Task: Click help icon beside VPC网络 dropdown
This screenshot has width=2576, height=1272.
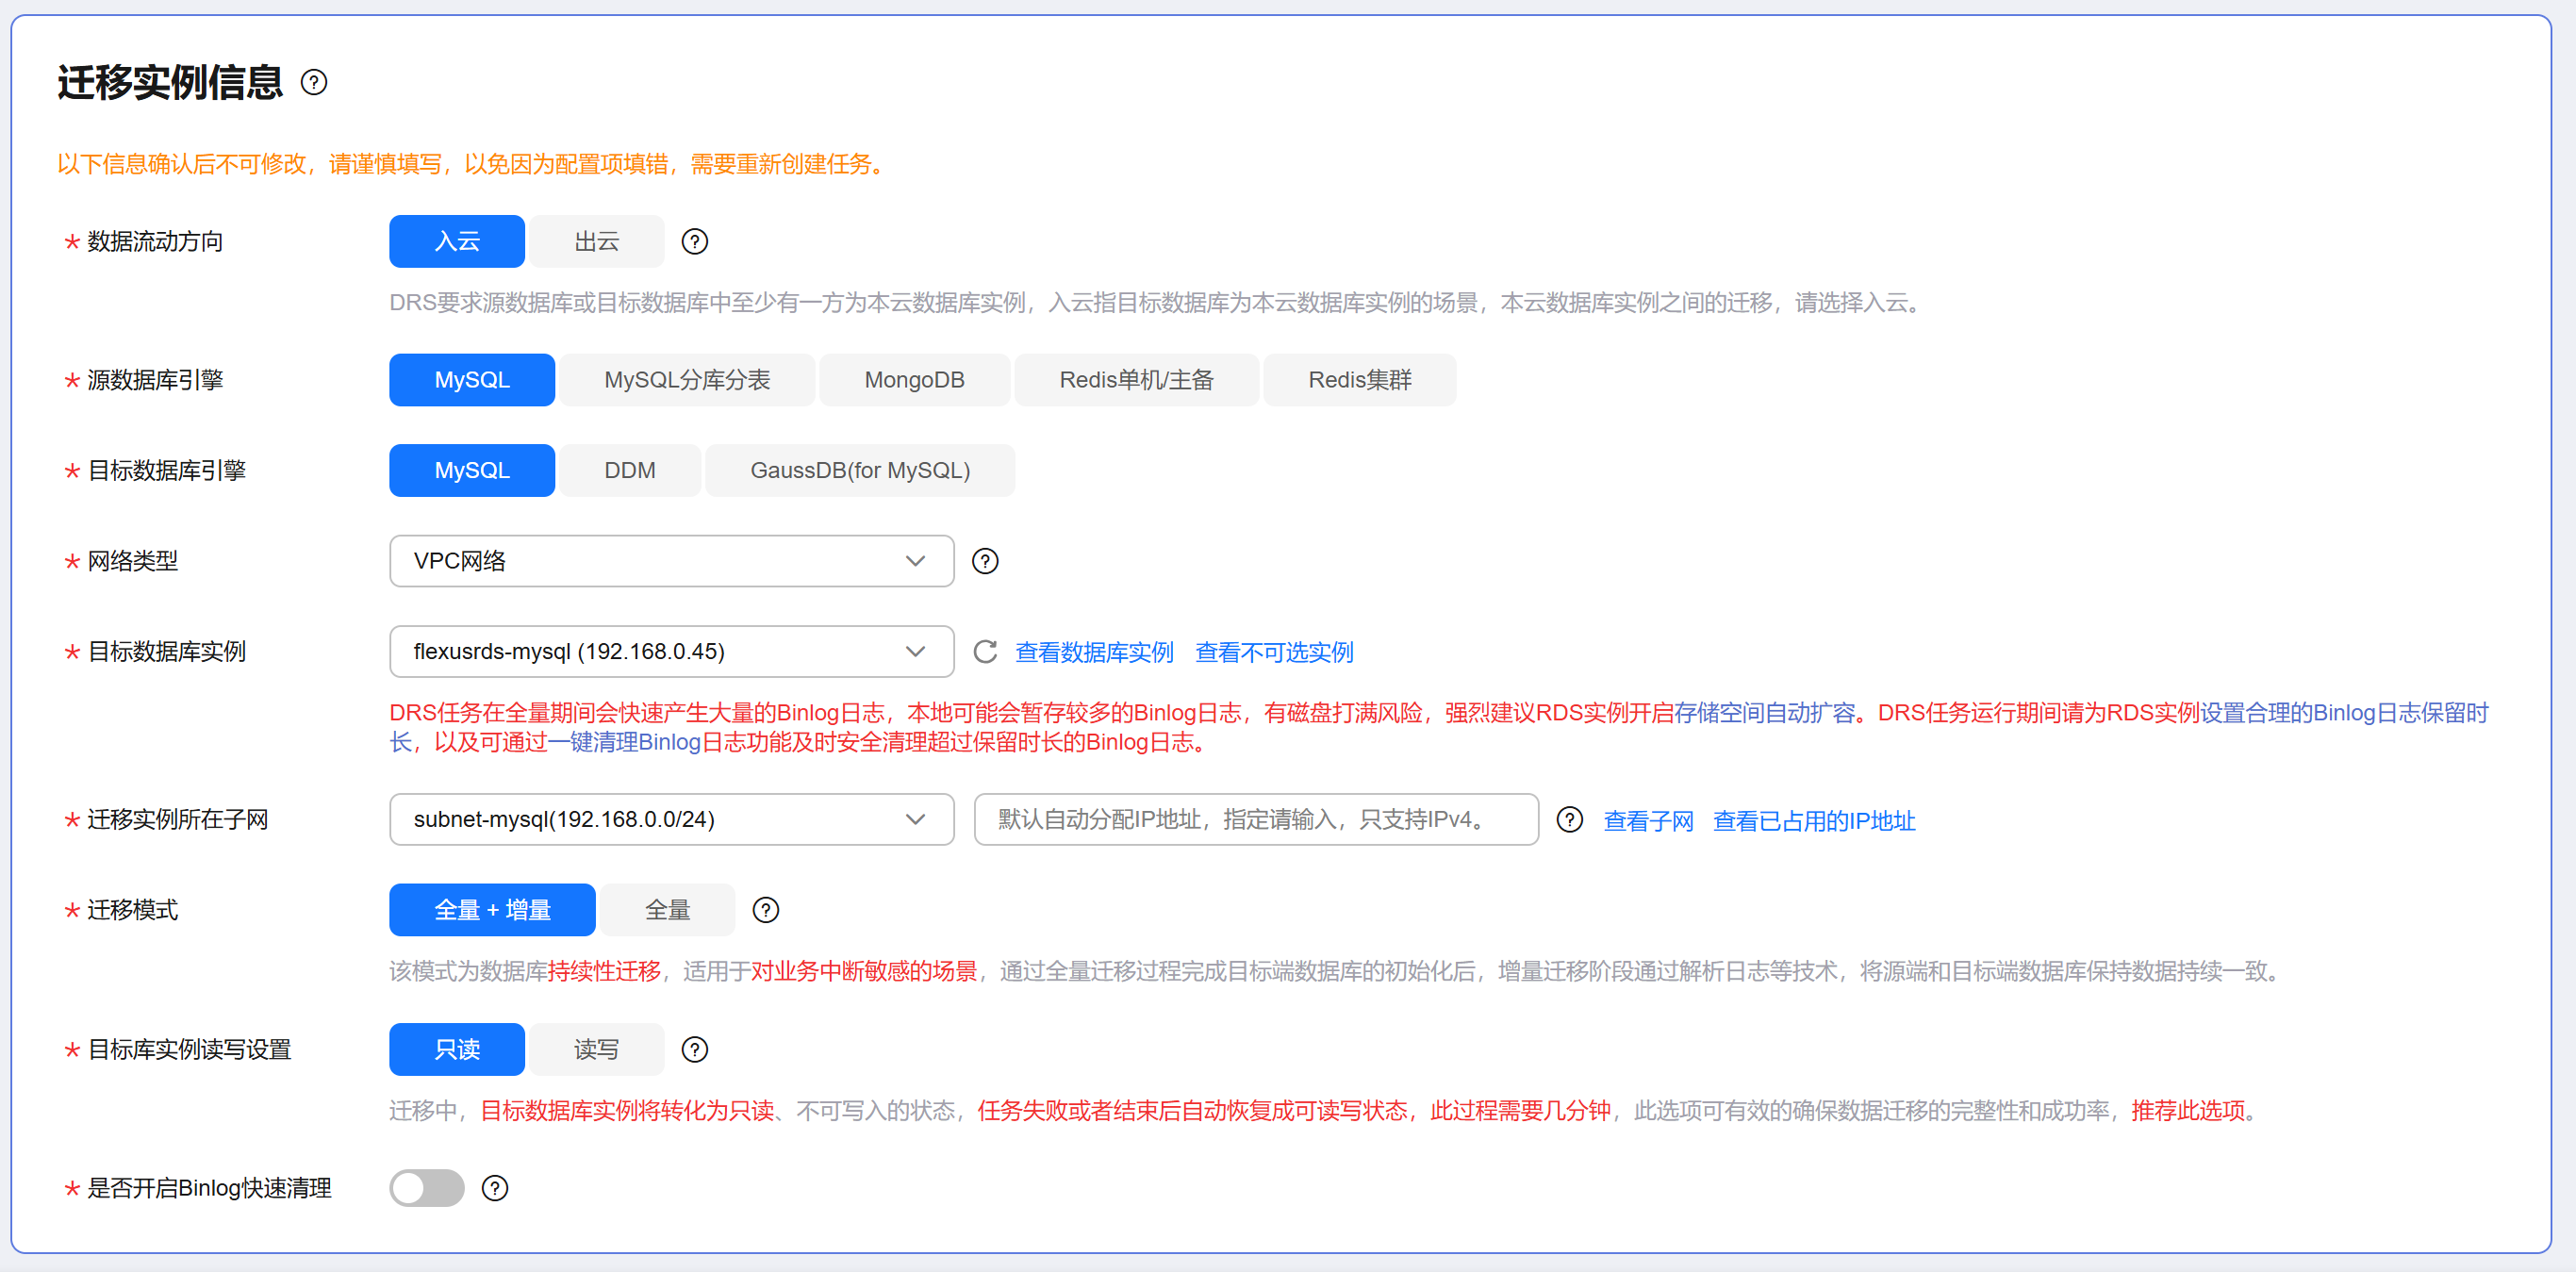Action: coord(985,562)
